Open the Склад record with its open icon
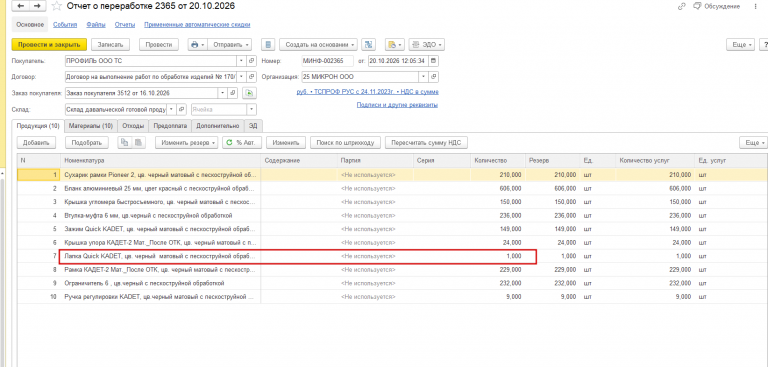This screenshot has width=768, height=367. pos(182,109)
